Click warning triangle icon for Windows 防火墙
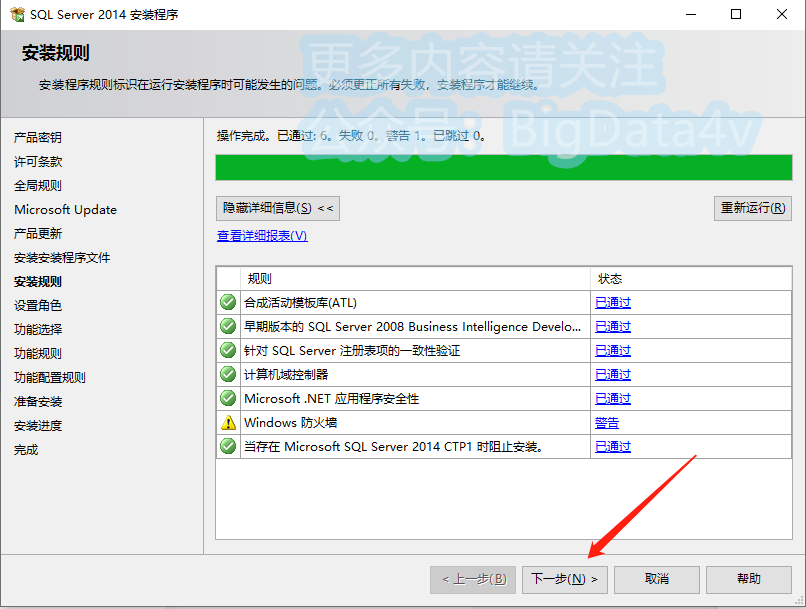This screenshot has width=806, height=609. (228, 422)
